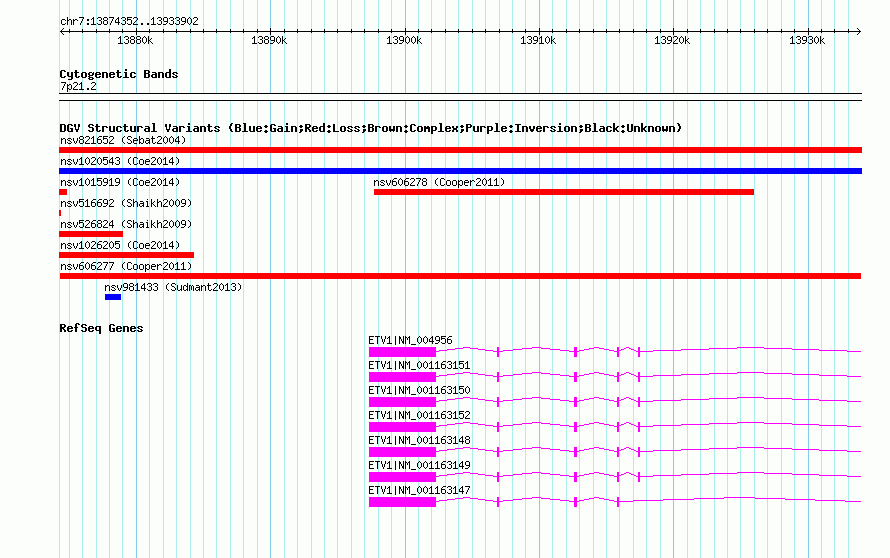Click the nsv1015919 (Coe2014) short red bar

pos(63,192)
